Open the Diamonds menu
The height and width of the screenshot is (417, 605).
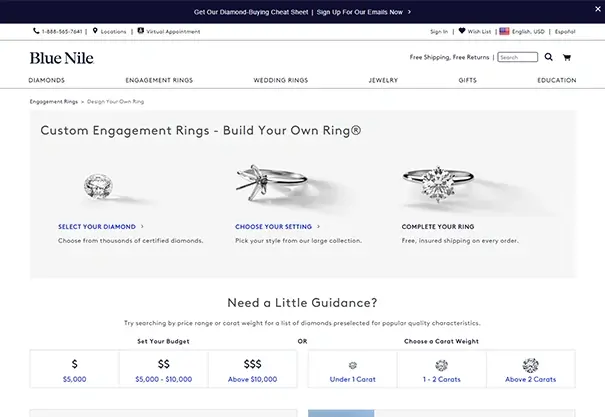47,80
